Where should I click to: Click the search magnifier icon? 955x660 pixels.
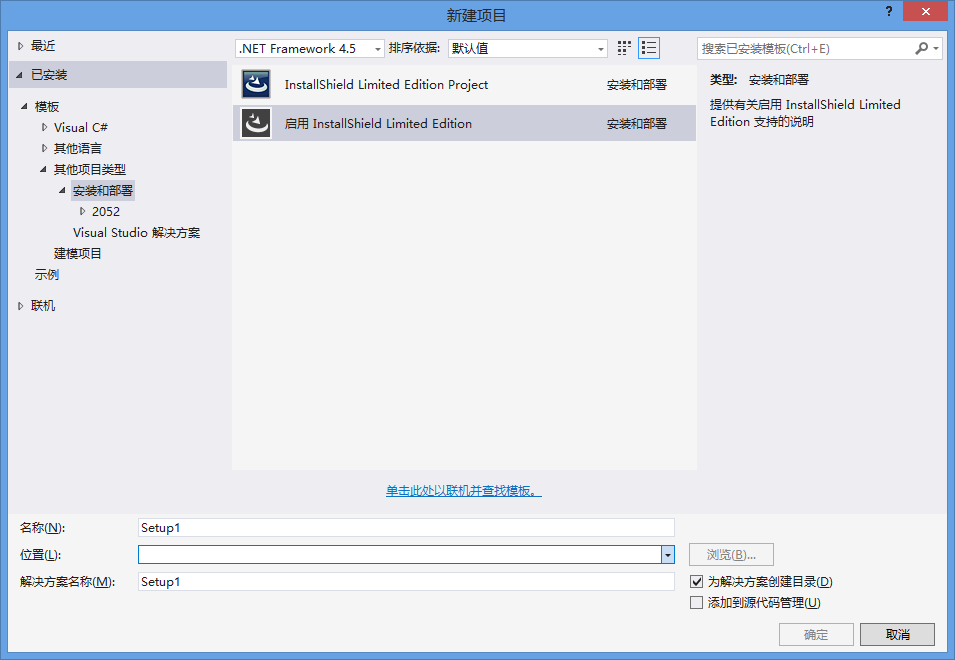922,48
